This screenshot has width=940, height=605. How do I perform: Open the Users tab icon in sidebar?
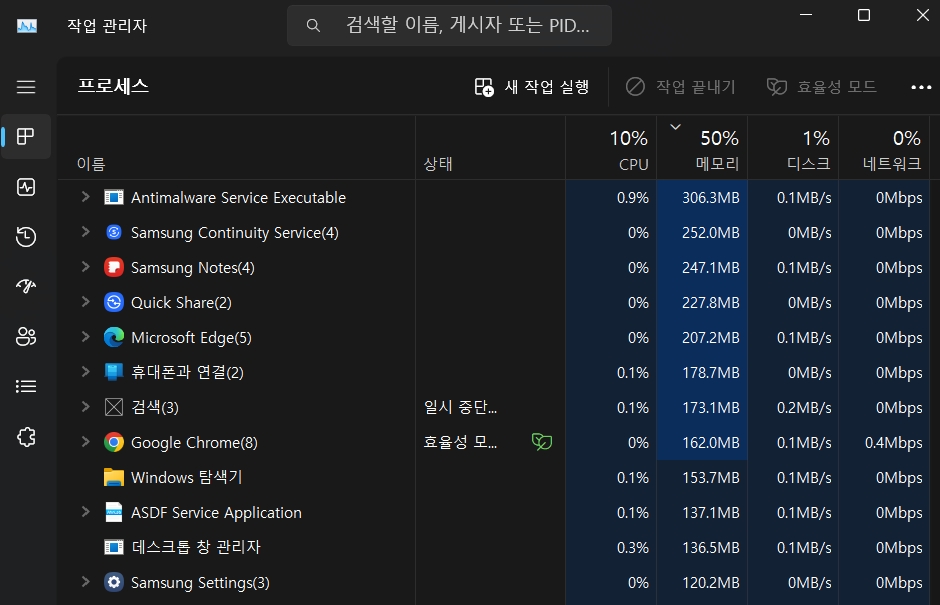(x=26, y=336)
